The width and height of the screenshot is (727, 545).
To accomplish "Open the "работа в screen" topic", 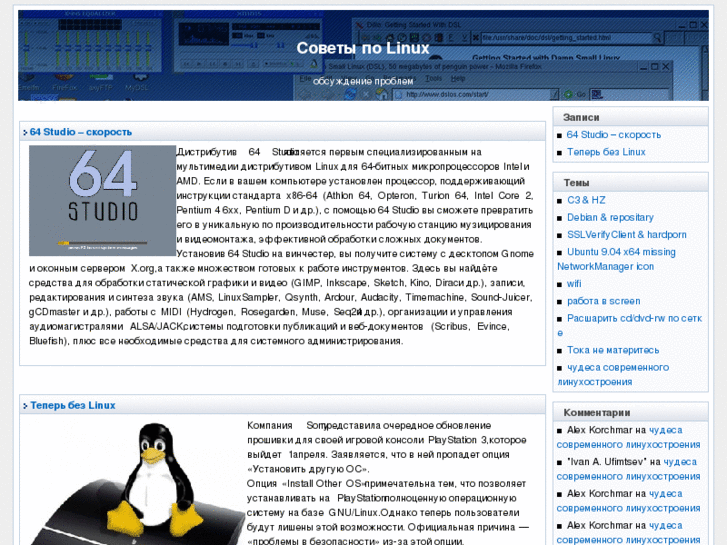I will (x=603, y=301).
